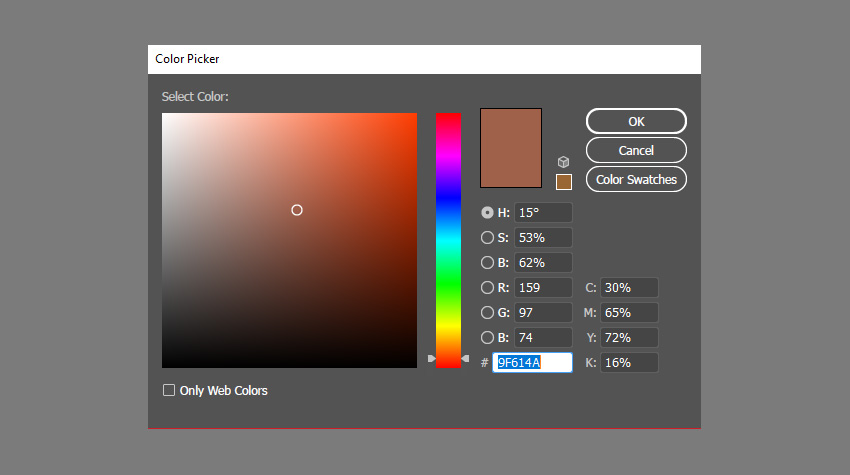Image resolution: width=850 pixels, height=475 pixels.
Task: Select the Saturation (S) radio button
Action: point(487,238)
